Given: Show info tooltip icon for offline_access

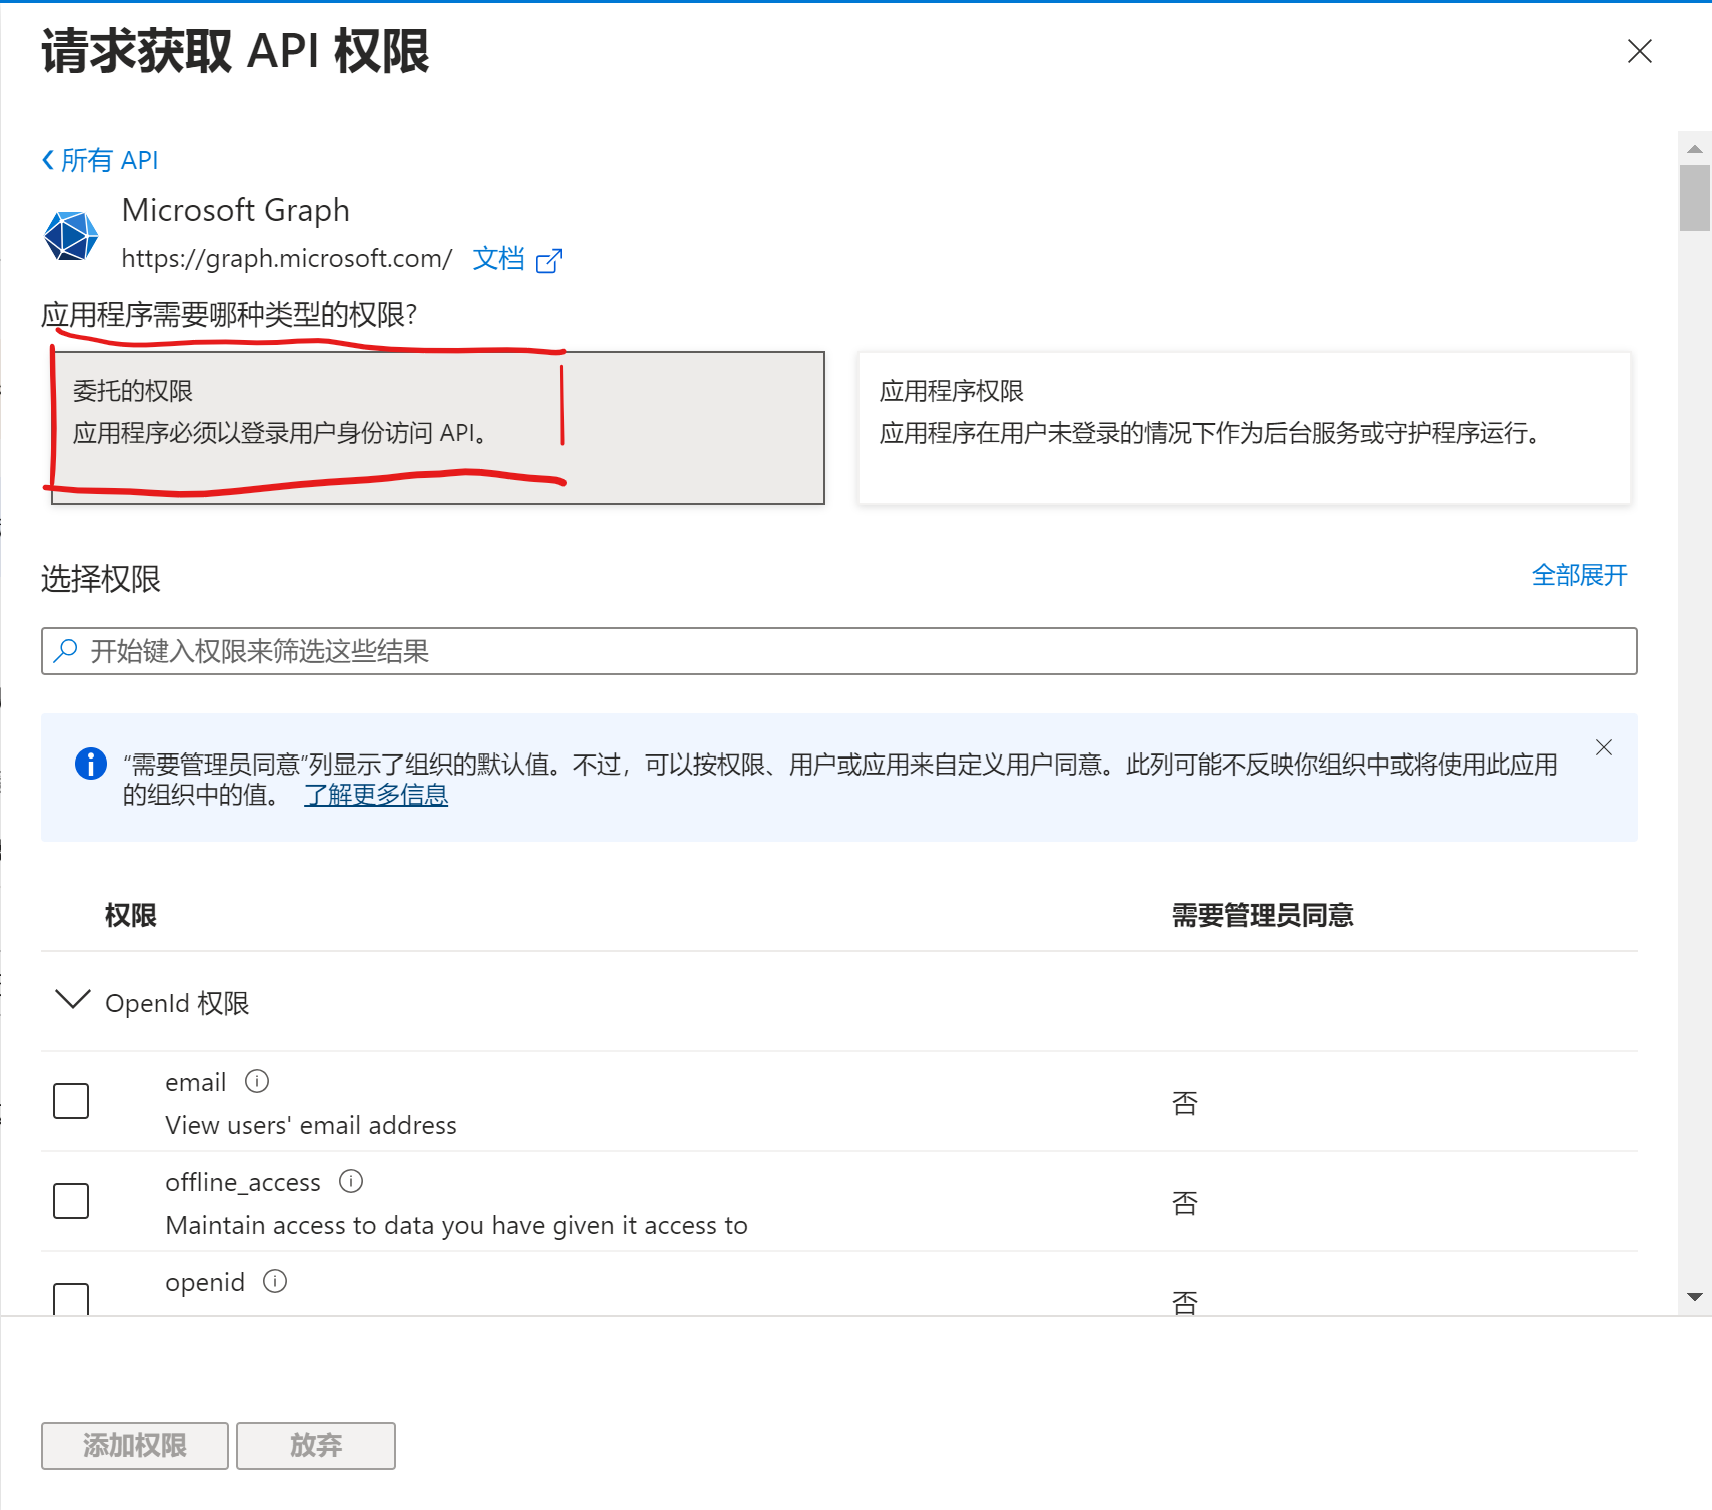Looking at the screenshot, I should tap(351, 1181).
